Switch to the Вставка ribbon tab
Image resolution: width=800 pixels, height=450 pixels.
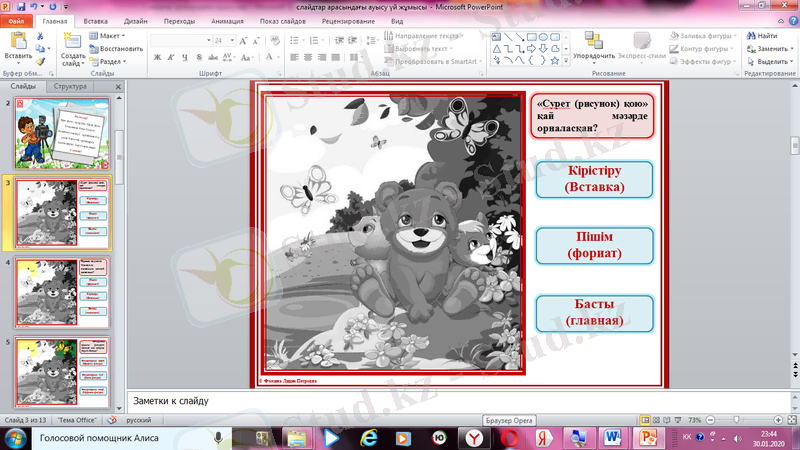coord(96,20)
